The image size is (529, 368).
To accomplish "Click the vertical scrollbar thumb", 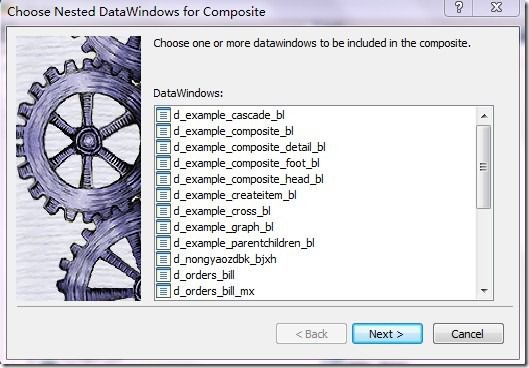I will (x=484, y=167).
